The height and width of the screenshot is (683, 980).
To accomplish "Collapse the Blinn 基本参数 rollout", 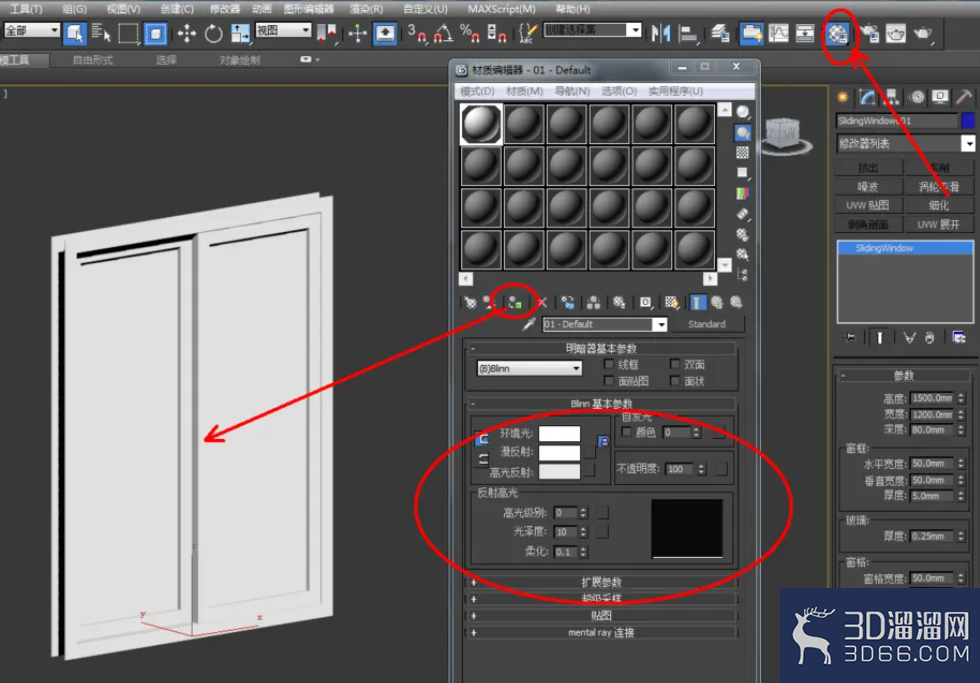I will (601, 404).
